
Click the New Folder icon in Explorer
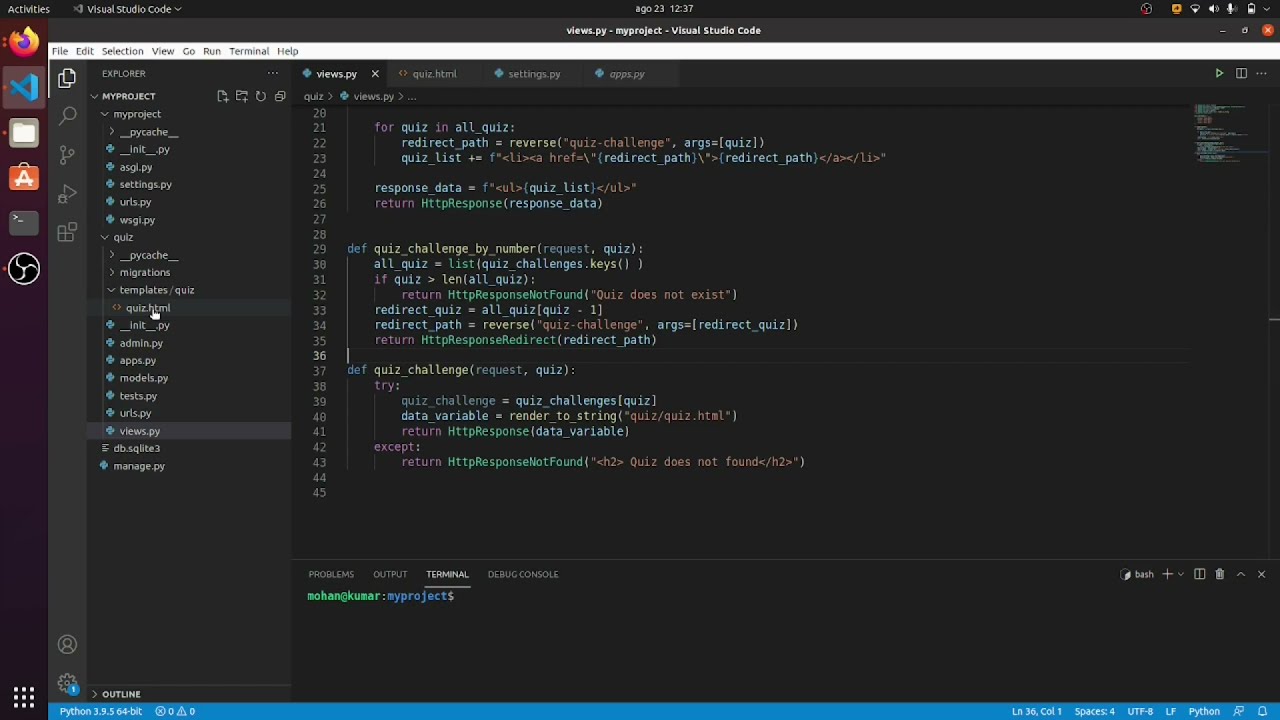(x=241, y=96)
